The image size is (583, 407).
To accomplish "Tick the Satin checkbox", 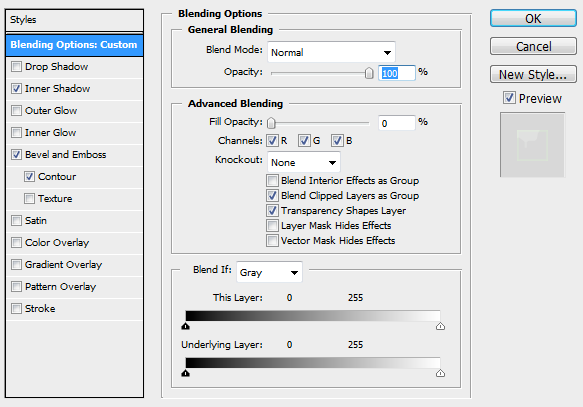I will click(16, 220).
